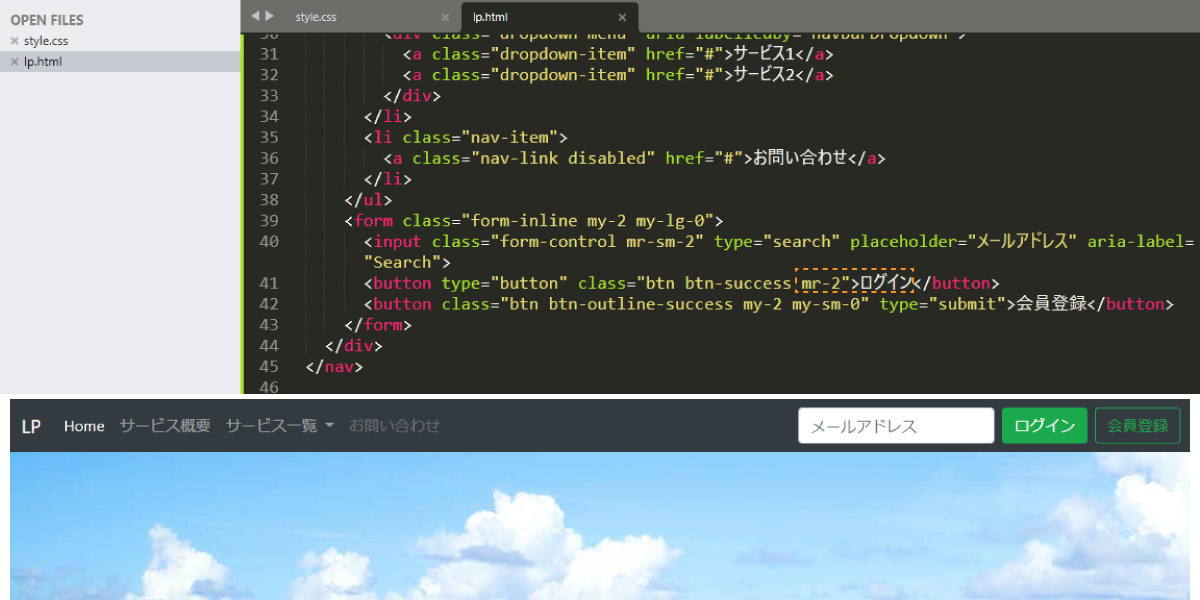
Task: Go to next tab with right arrow
Action: 269,16
